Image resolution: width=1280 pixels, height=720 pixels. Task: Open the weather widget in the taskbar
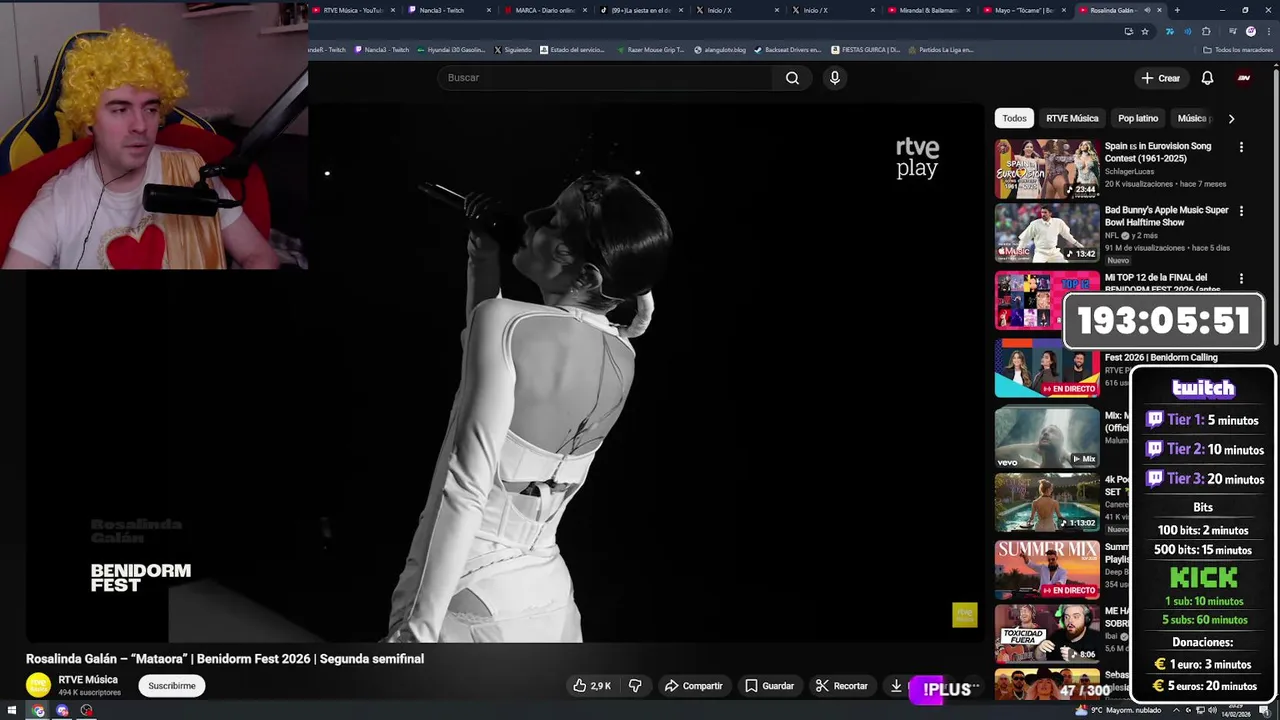coord(1118,711)
